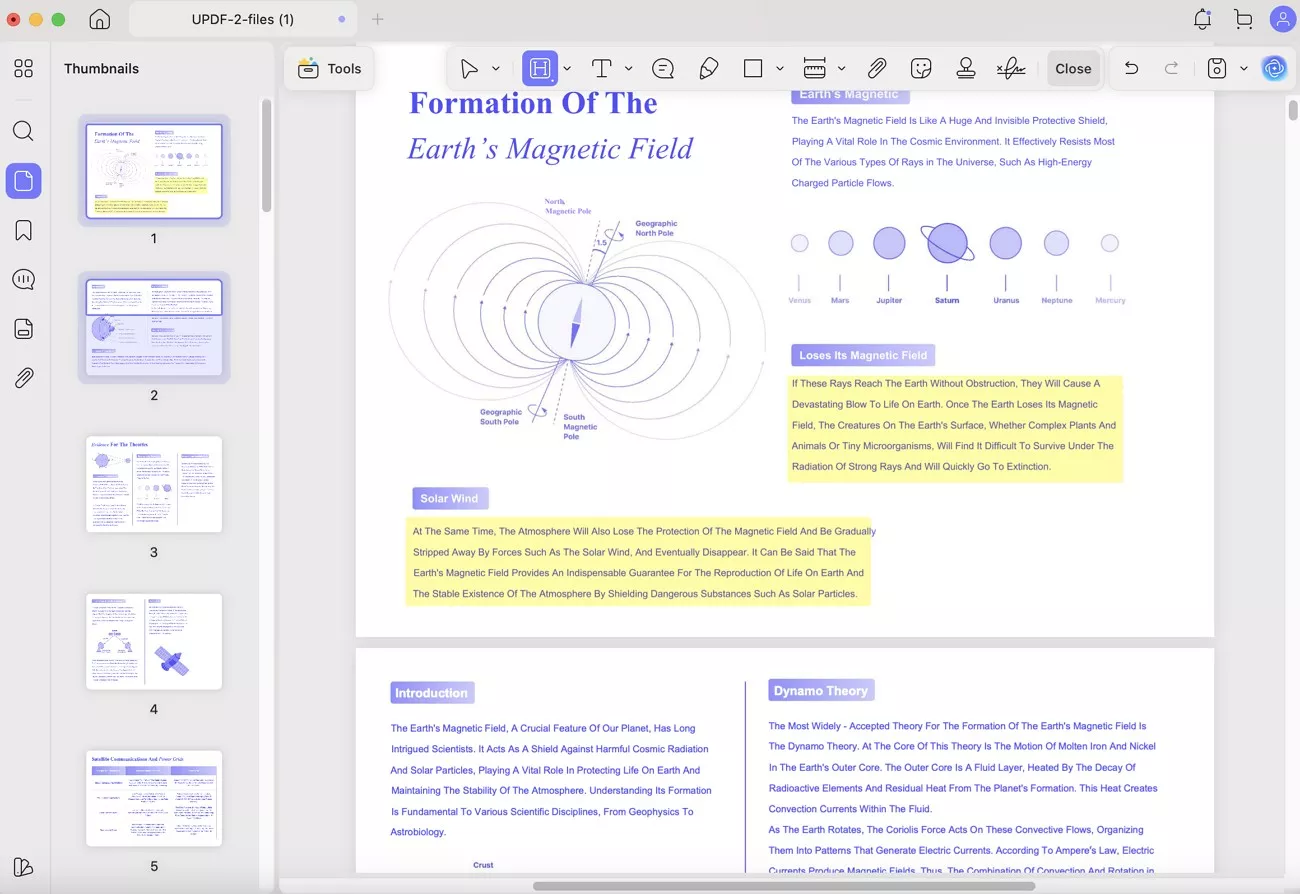Open the bookmarks panel in sidebar

[24, 230]
